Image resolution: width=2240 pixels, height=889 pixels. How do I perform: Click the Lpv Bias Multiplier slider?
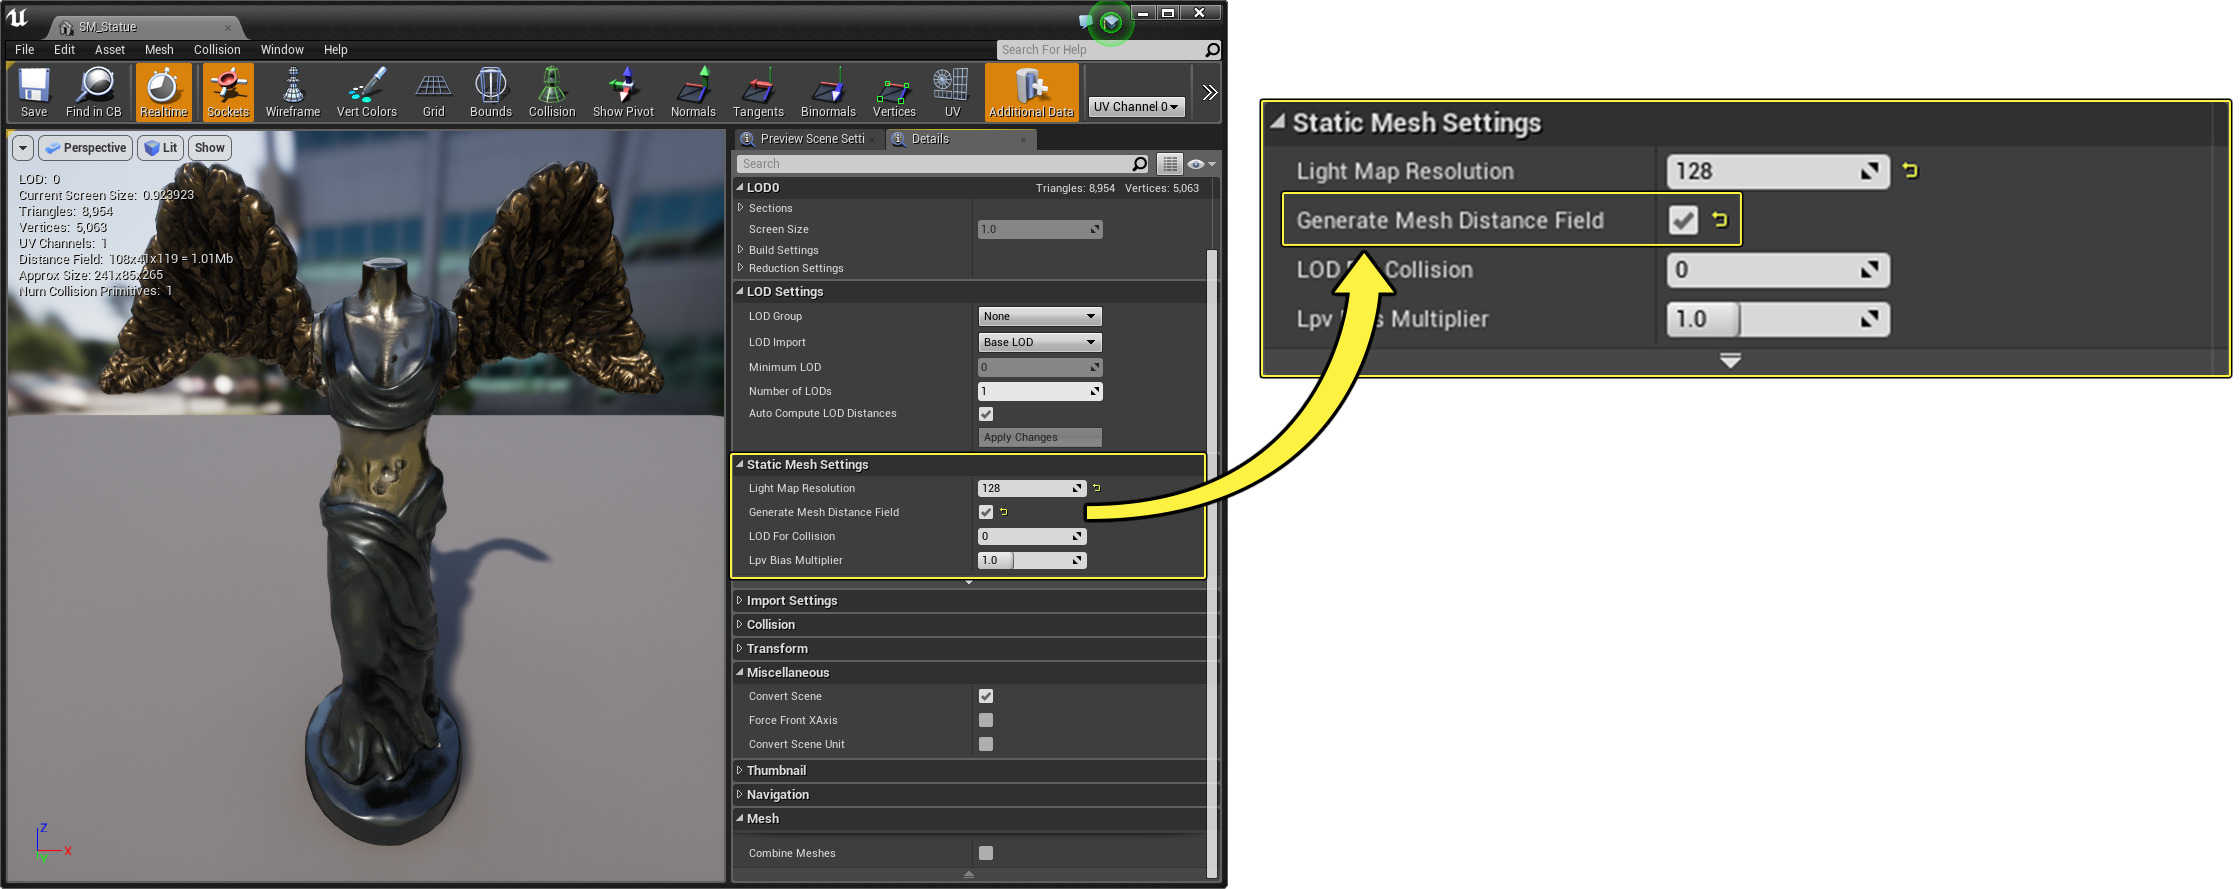tap(1031, 560)
